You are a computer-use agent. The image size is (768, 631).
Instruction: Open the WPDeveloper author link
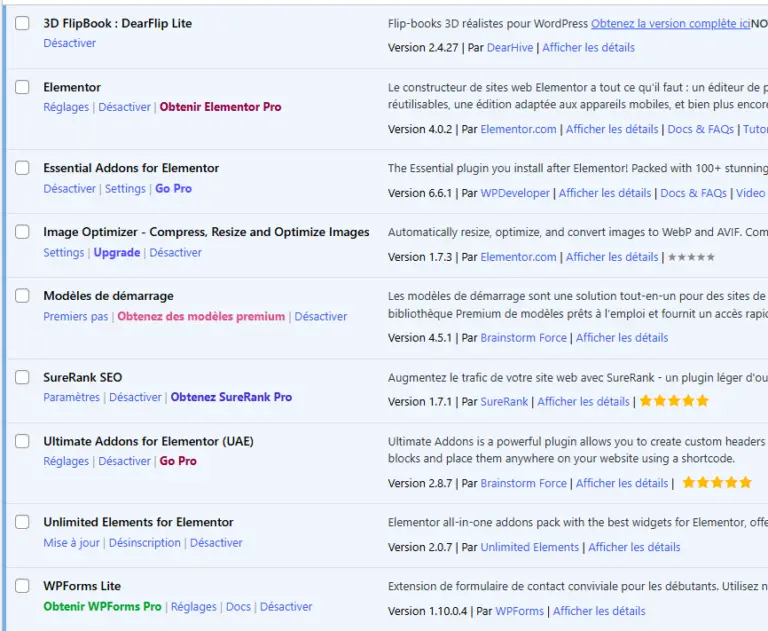click(x=515, y=193)
